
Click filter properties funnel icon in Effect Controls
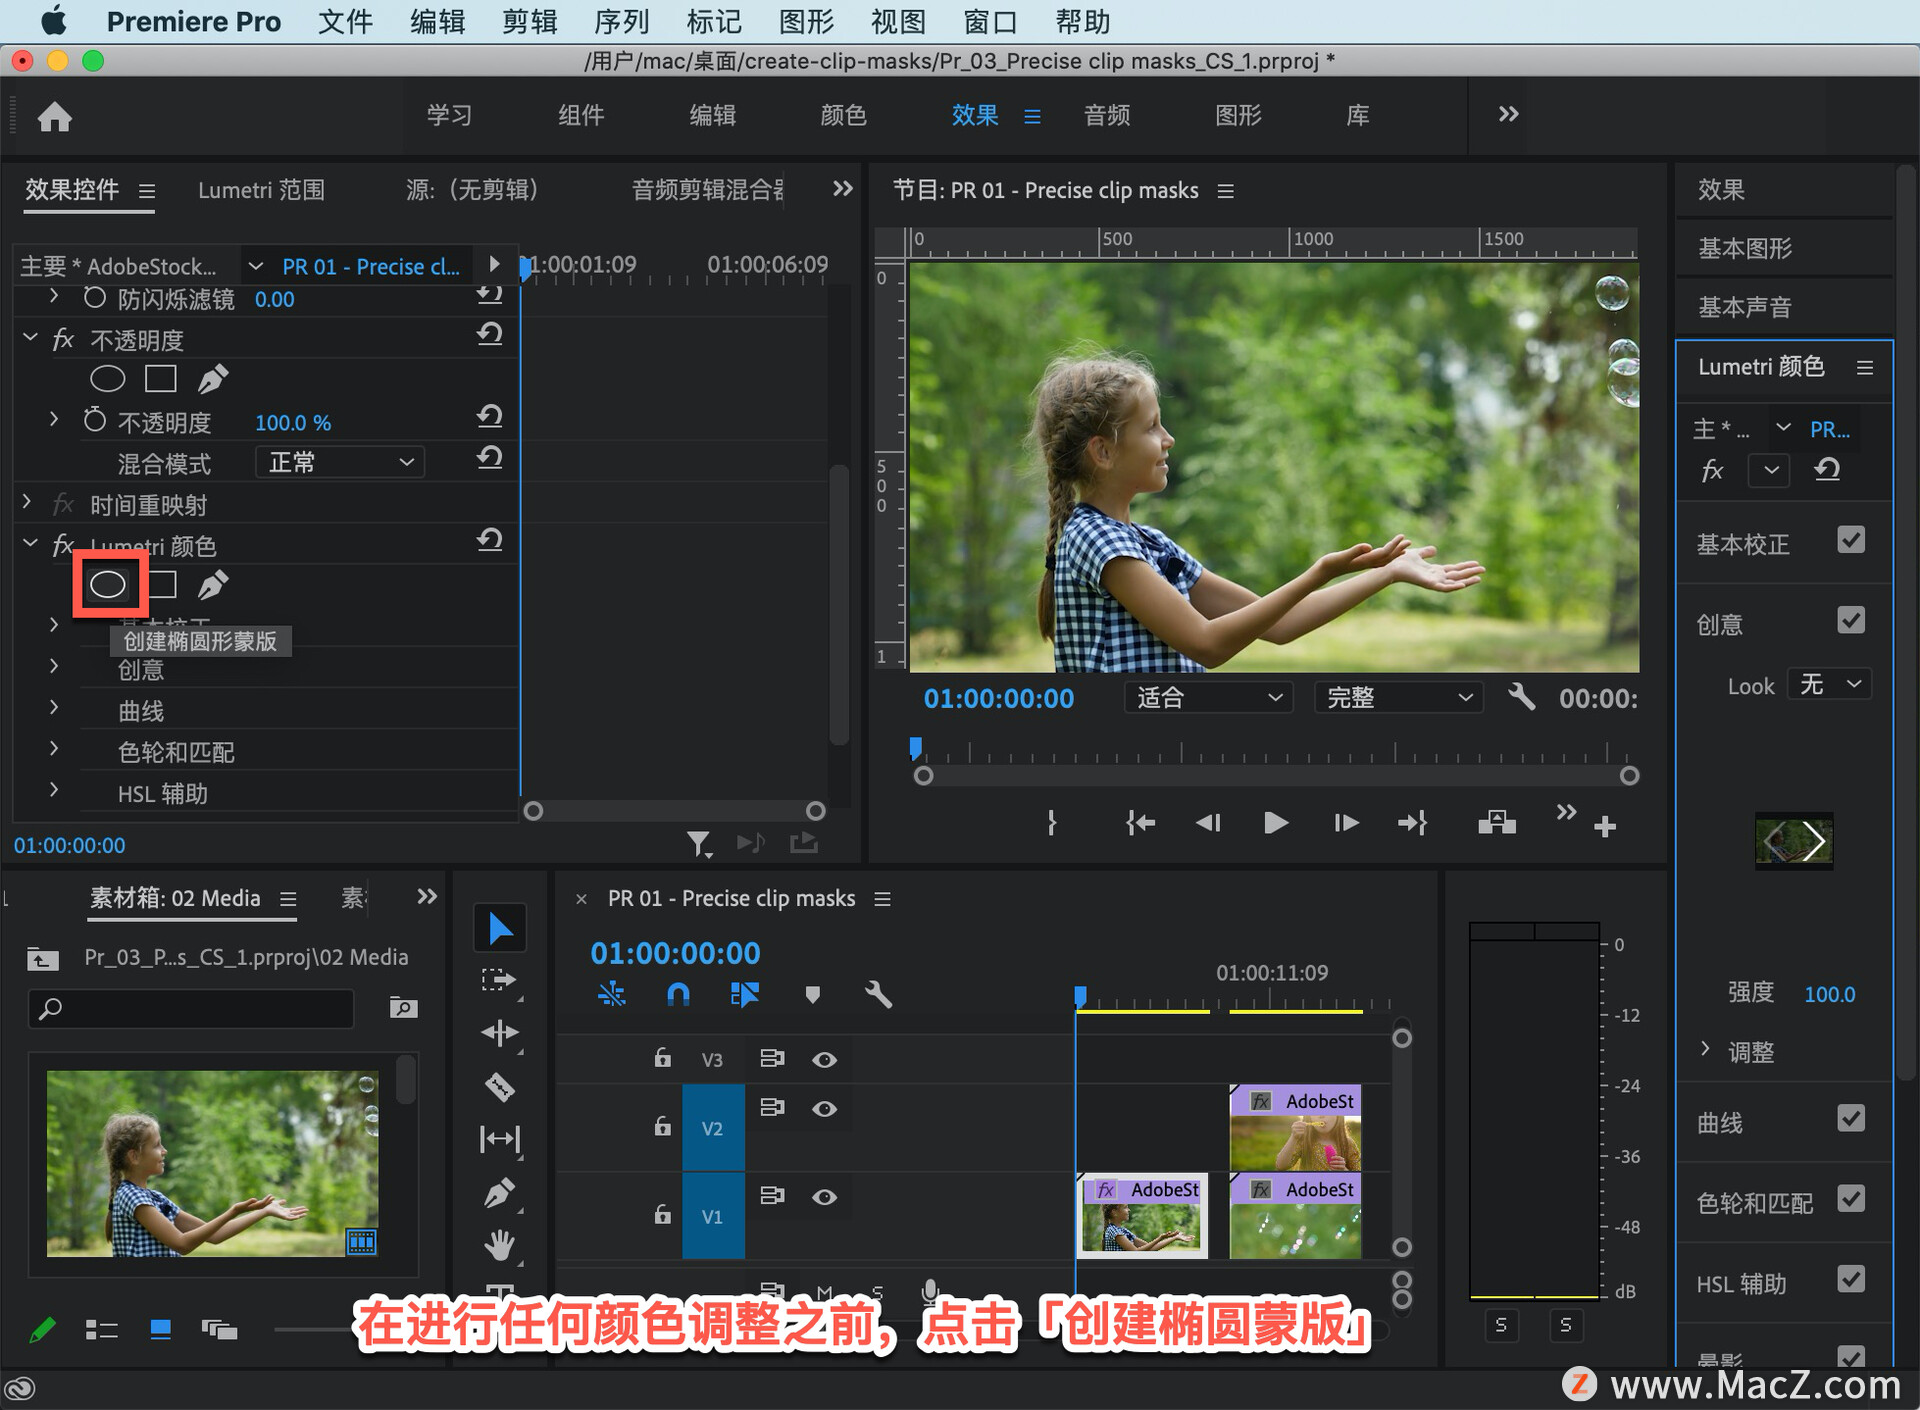[699, 845]
